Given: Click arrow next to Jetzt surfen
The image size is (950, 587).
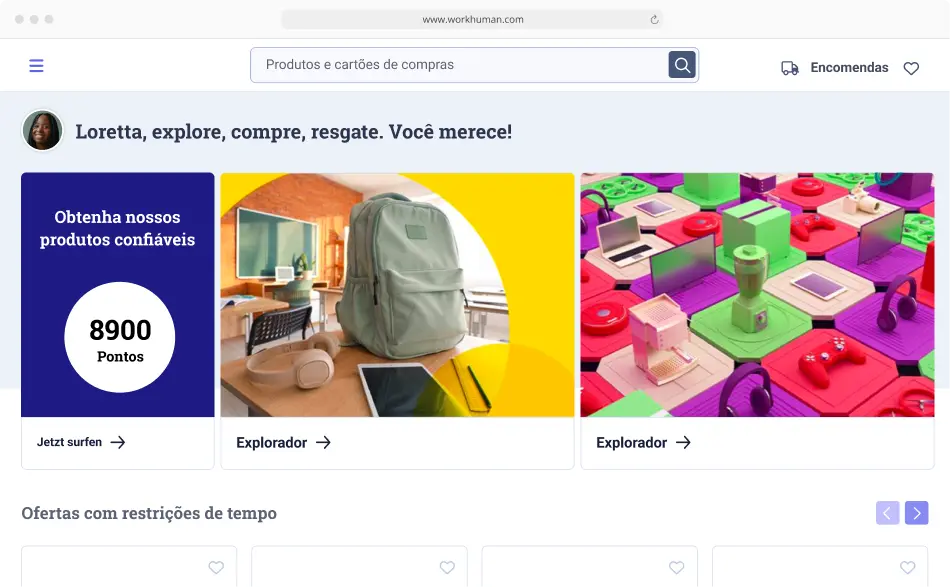Looking at the screenshot, I should pos(118,442).
